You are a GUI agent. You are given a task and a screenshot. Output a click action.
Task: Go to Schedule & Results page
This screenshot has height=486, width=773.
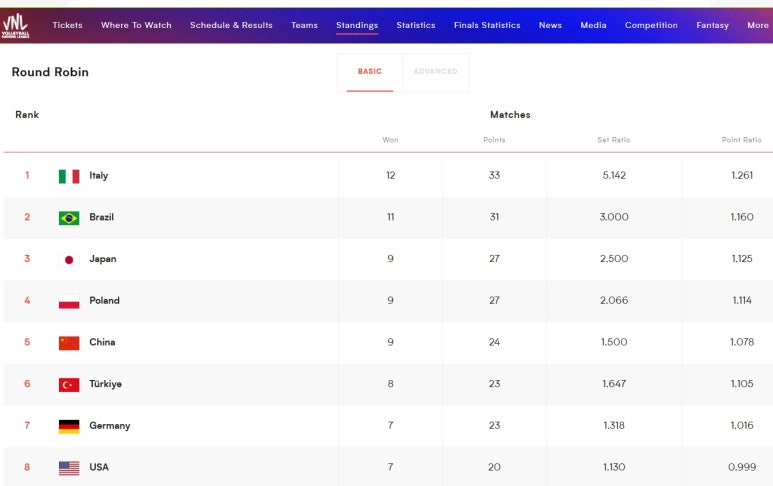(231, 25)
